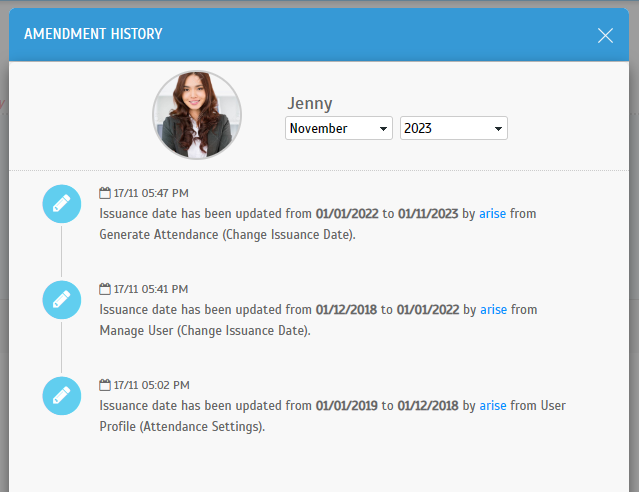Click the pencil icon for 05:47 PM entry
The width and height of the screenshot is (639, 492).
[62, 204]
